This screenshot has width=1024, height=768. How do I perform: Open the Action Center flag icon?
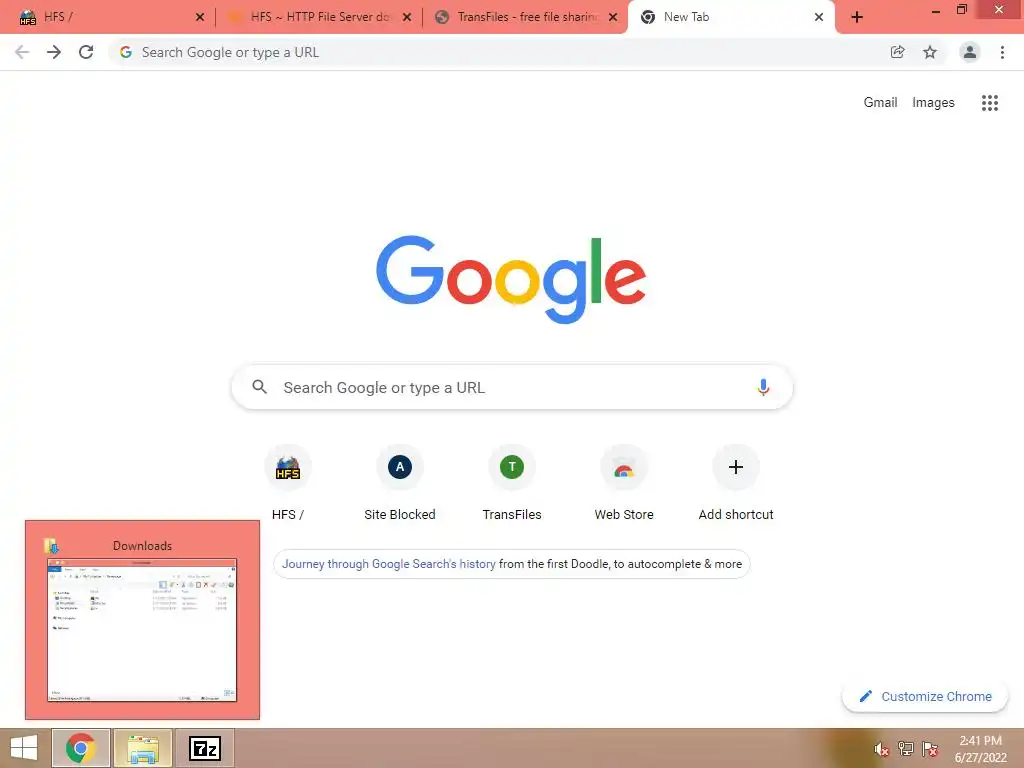tap(930, 749)
